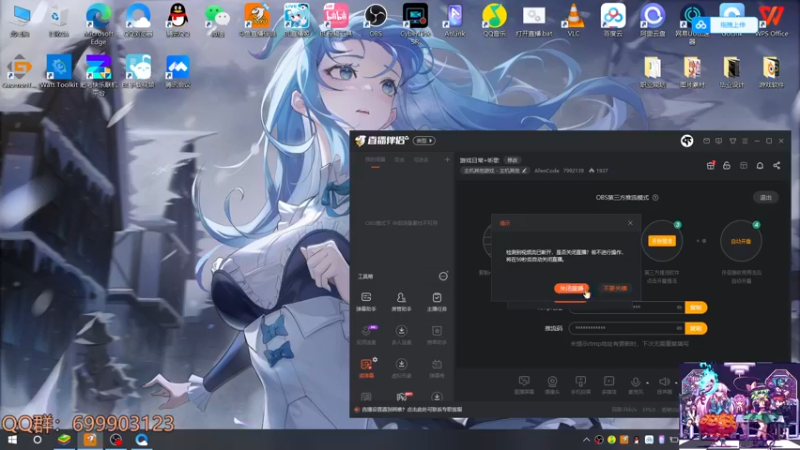Select the Microsoft Edge desktop icon
The image size is (800, 450).
[x=98, y=23]
